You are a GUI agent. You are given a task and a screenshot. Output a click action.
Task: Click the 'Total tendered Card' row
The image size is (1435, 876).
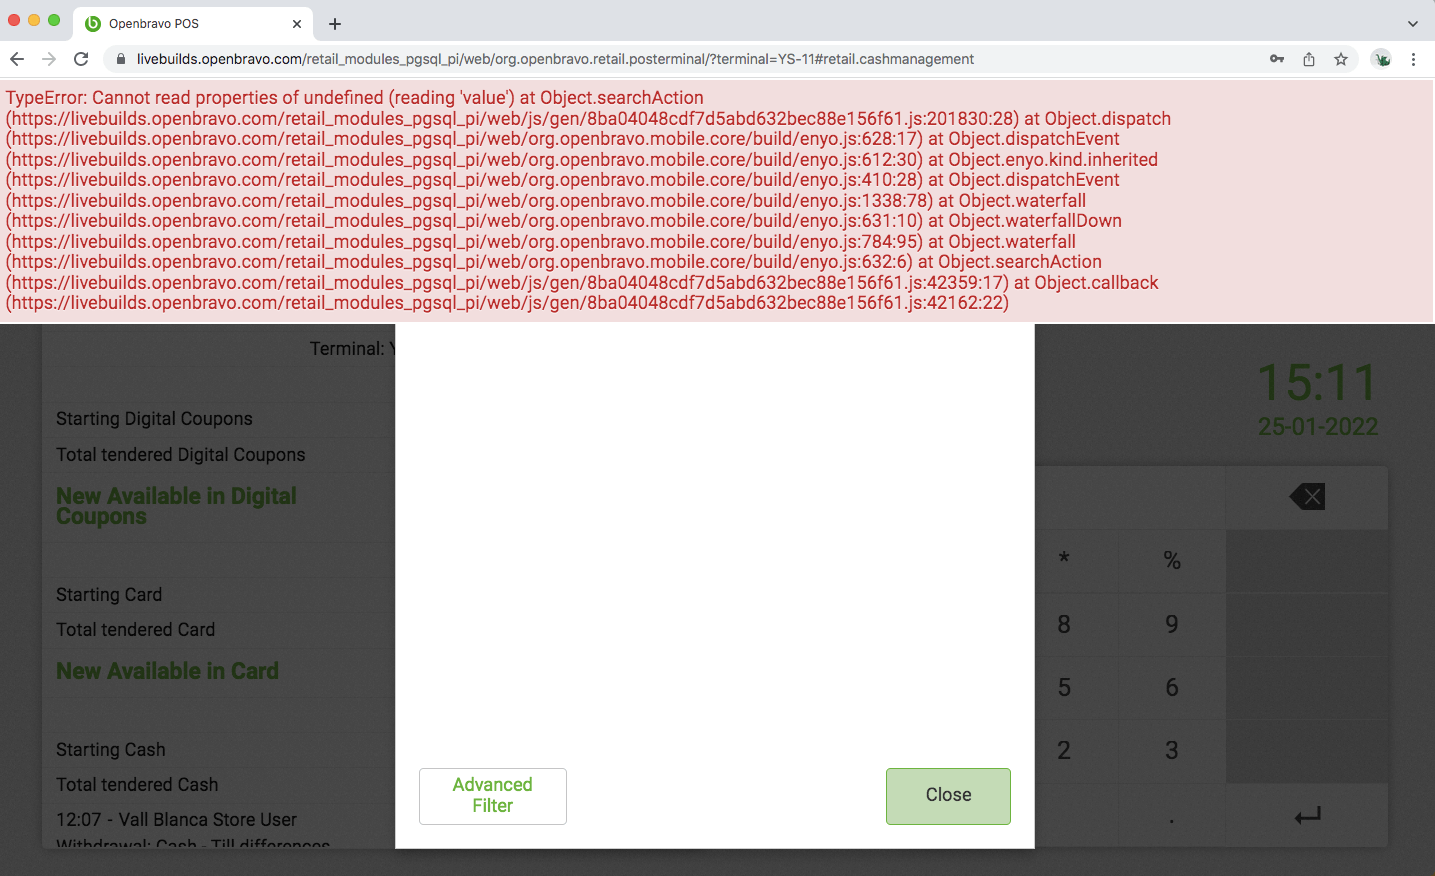tap(219, 630)
